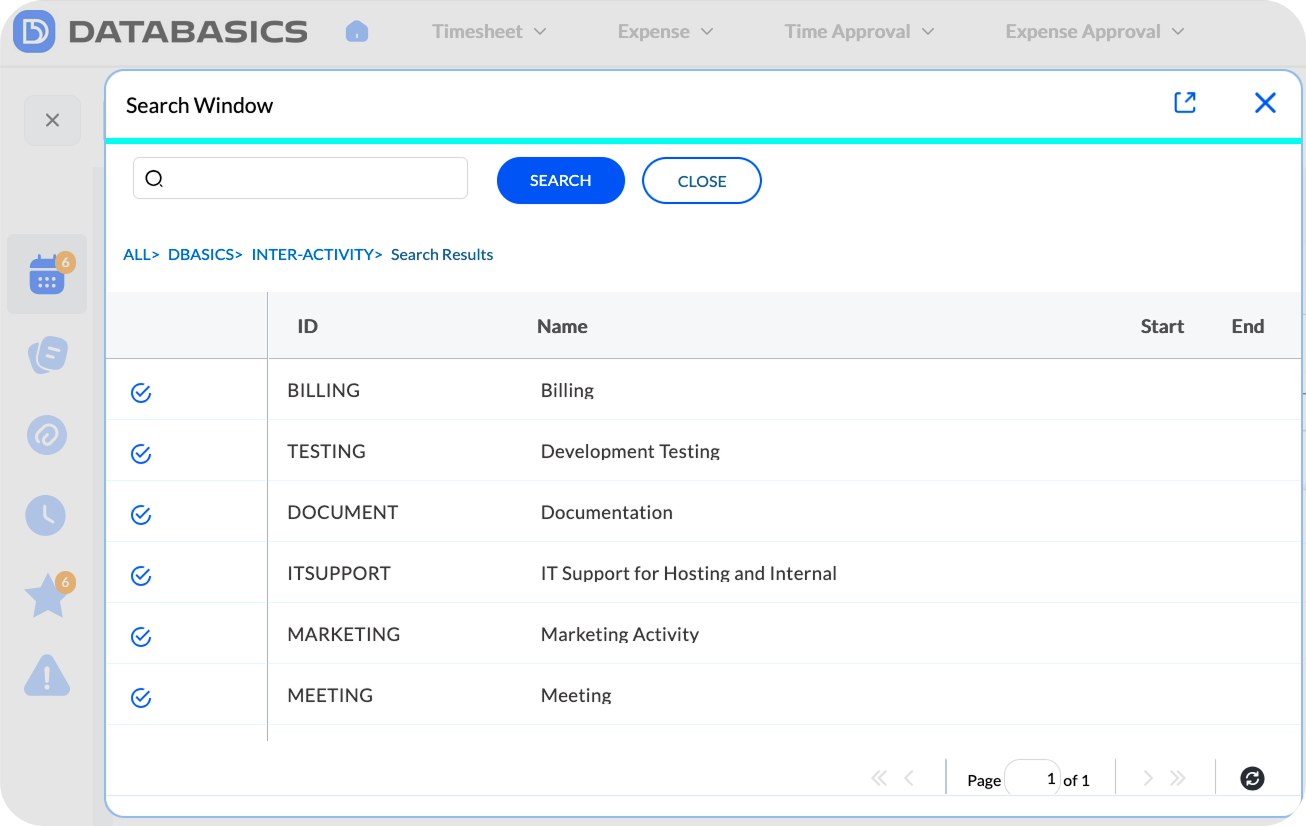
Task: Open the paperclip attachments sidebar icon
Action: pos(46,435)
